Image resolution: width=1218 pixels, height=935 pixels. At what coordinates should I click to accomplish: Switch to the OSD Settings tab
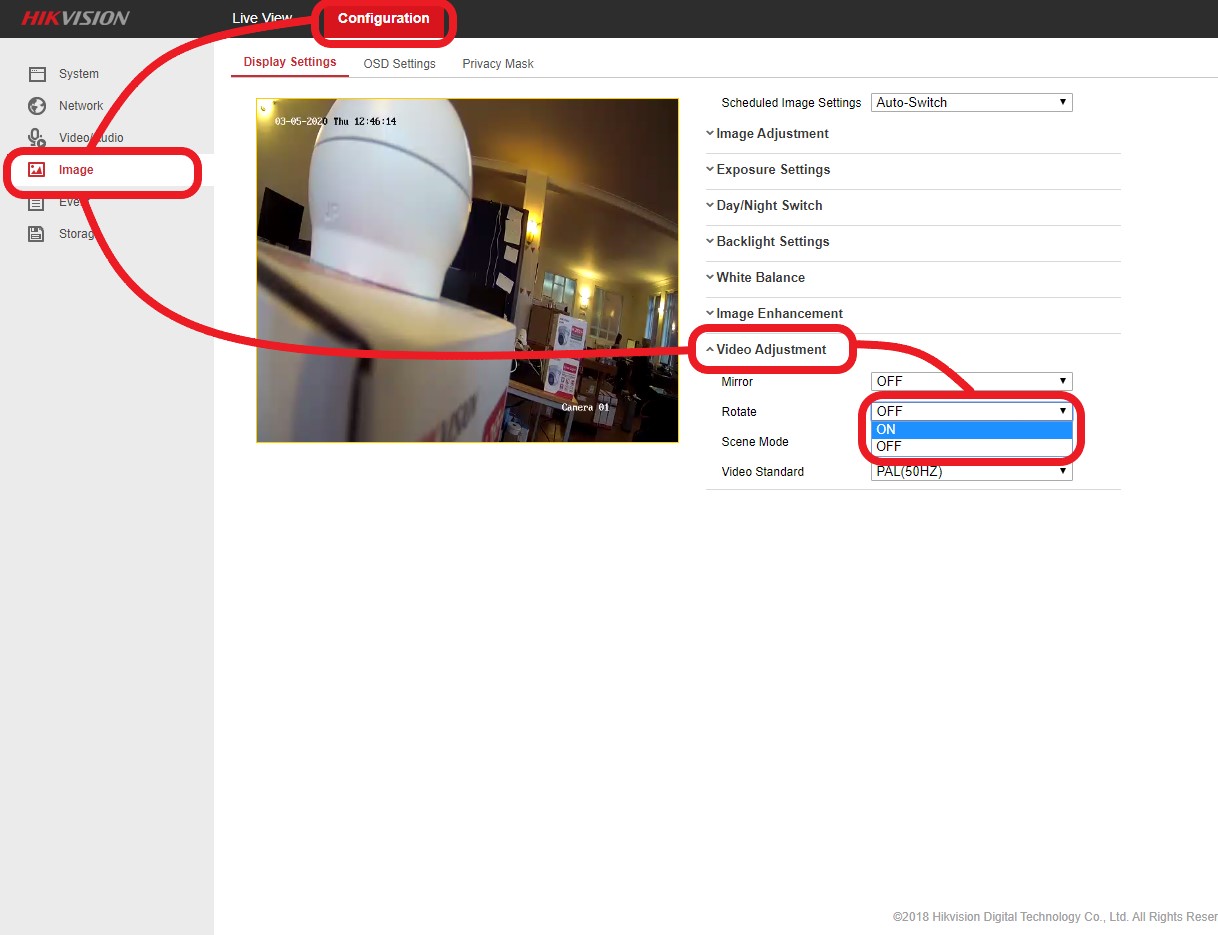click(x=399, y=64)
